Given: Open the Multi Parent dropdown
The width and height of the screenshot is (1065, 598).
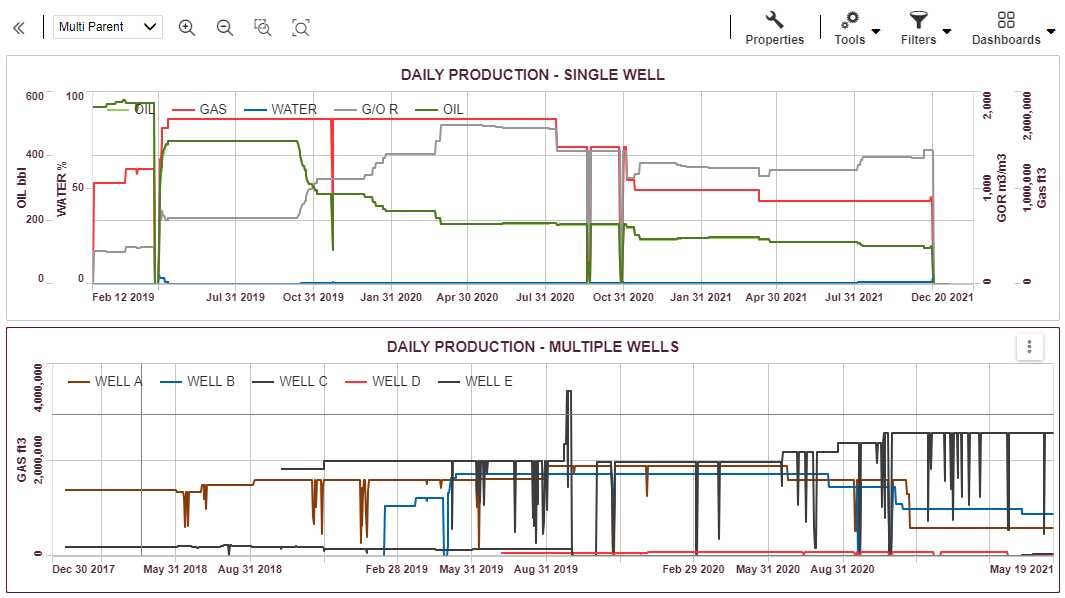Looking at the screenshot, I should tap(107, 27).
